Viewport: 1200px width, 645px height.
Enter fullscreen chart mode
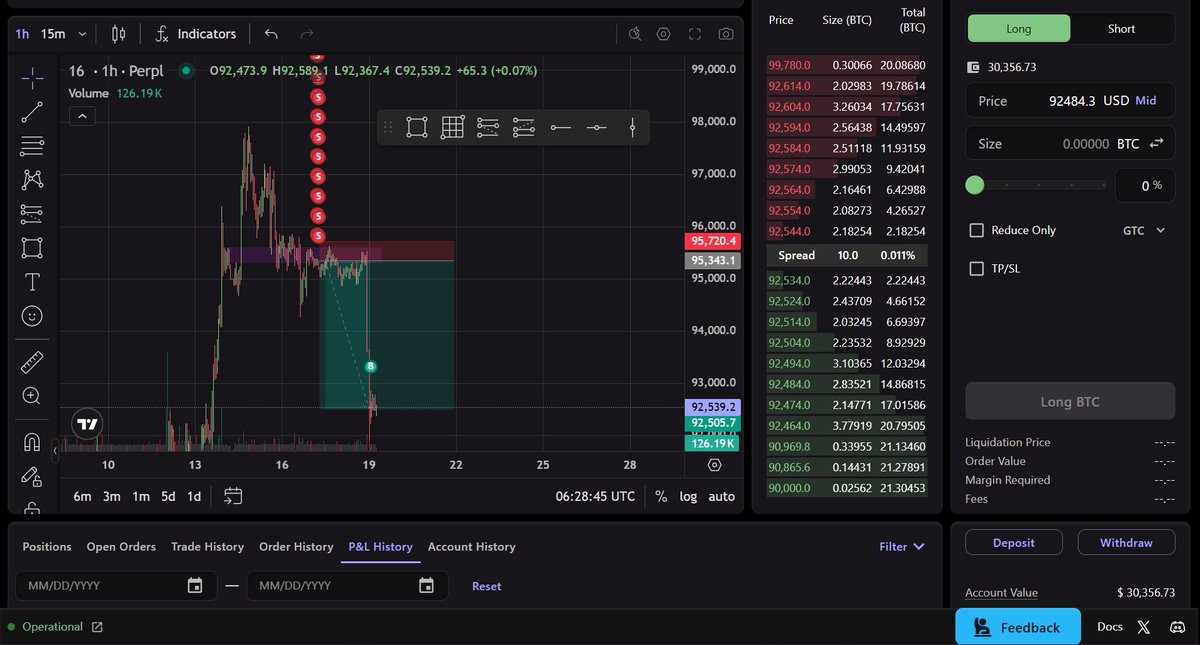[x=695, y=34]
